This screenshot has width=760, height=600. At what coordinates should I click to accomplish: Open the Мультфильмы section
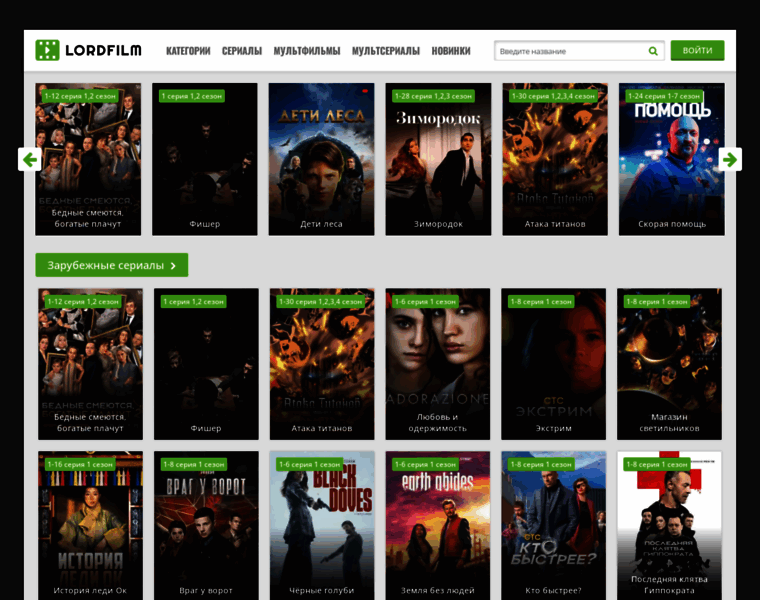pos(307,51)
